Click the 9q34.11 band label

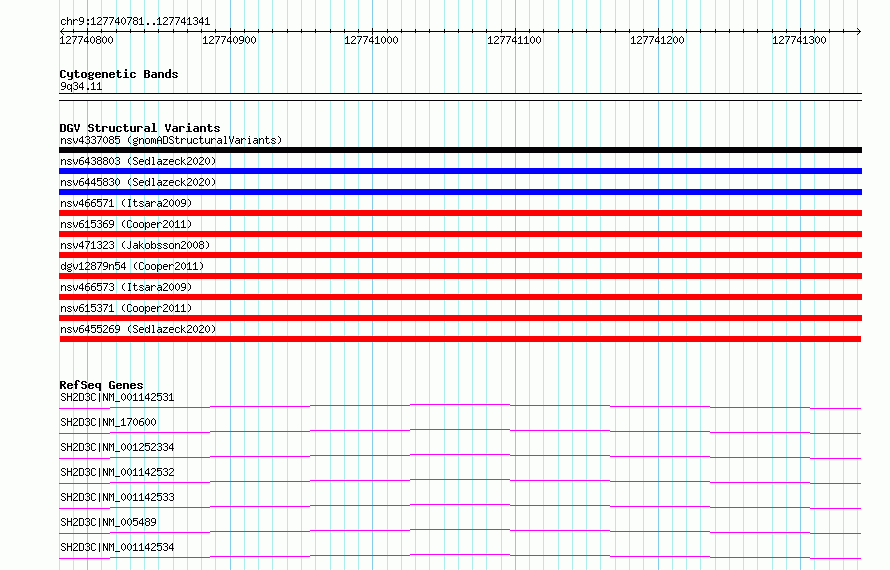click(81, 86)
